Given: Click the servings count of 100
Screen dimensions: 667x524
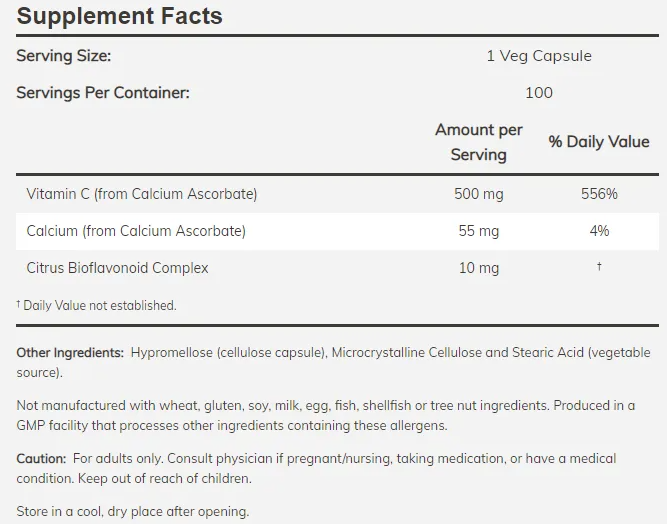Looking at the screenshot, I should pos(539,93).
